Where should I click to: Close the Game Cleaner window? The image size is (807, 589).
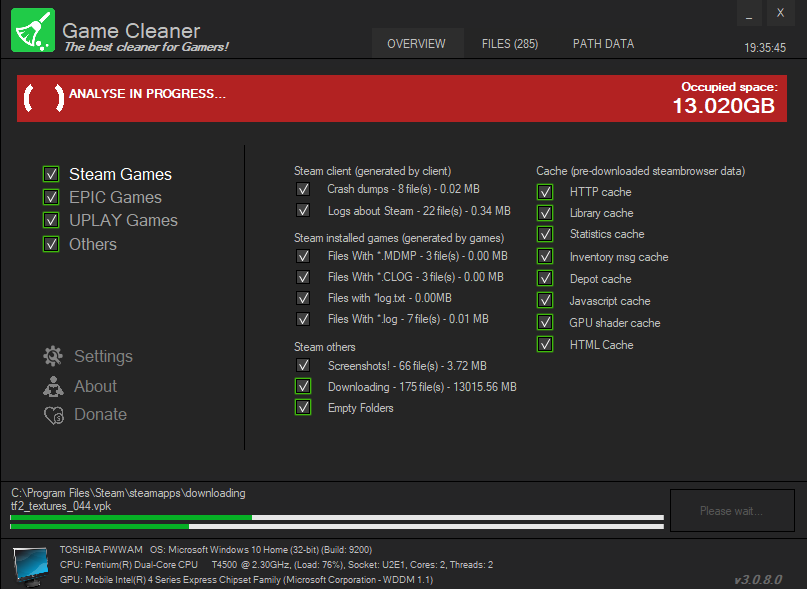781,13
